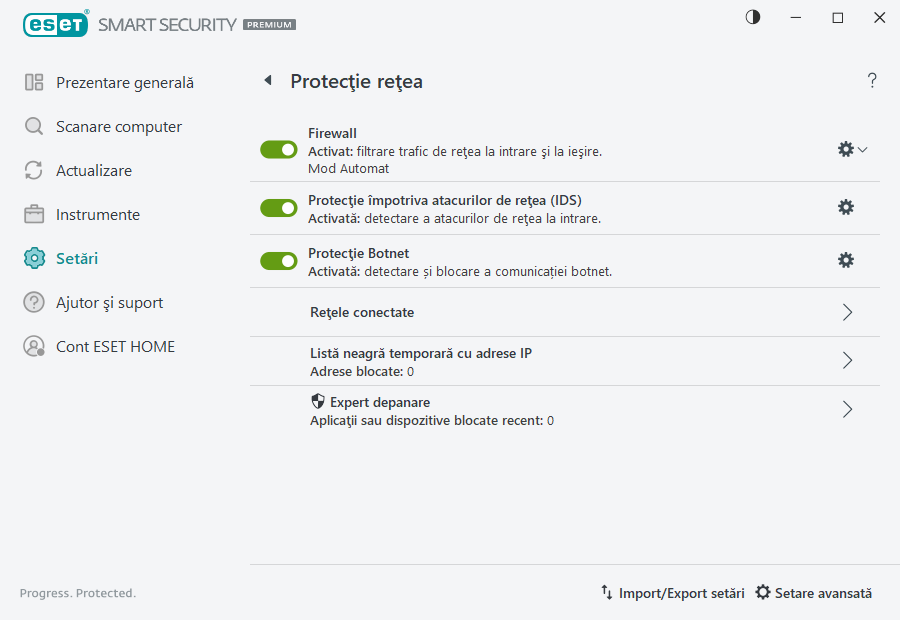Open Setare avansată
900x620 pixels.
pyautogui.click(x=813, y=593)
